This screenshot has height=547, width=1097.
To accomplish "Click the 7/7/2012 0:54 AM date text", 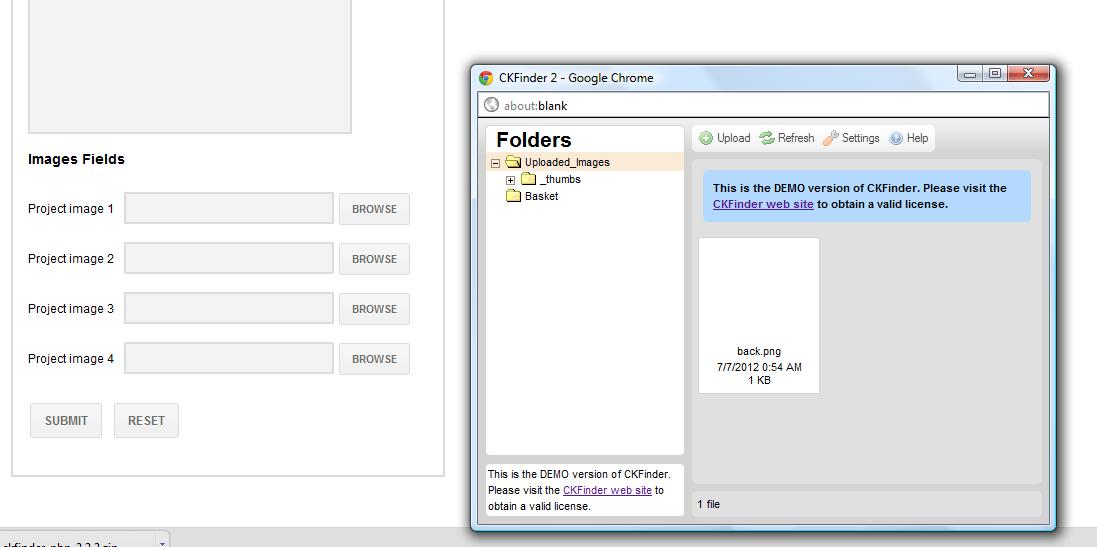I will point(759,367).
